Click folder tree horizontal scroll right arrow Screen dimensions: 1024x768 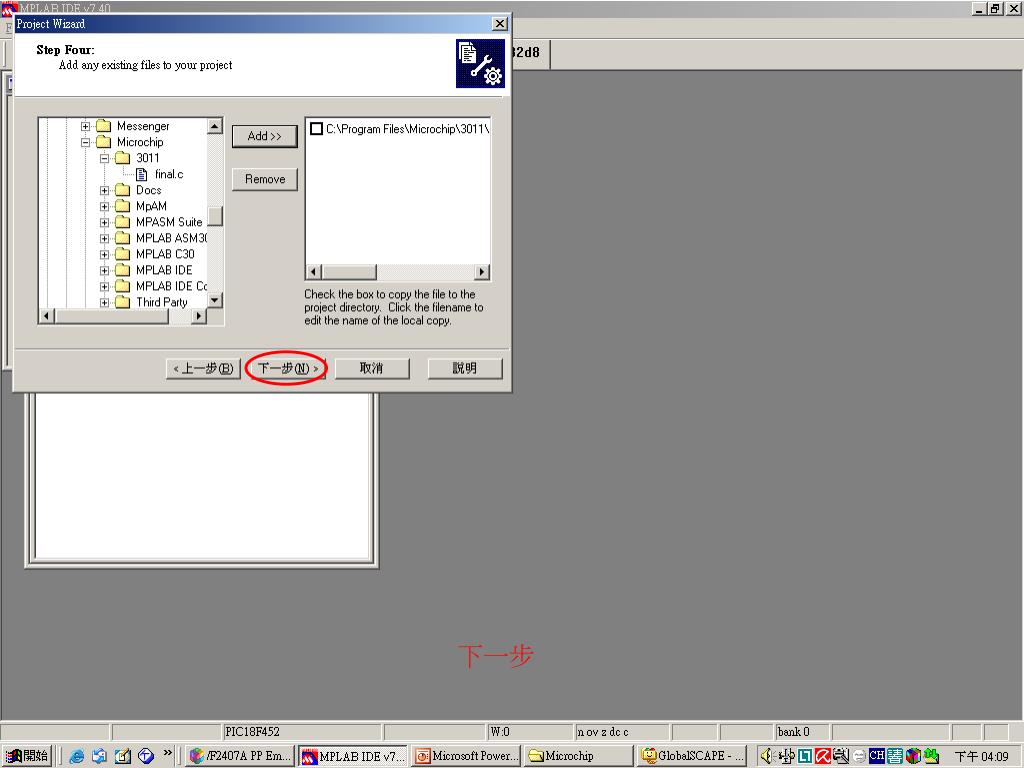[199, 316]
